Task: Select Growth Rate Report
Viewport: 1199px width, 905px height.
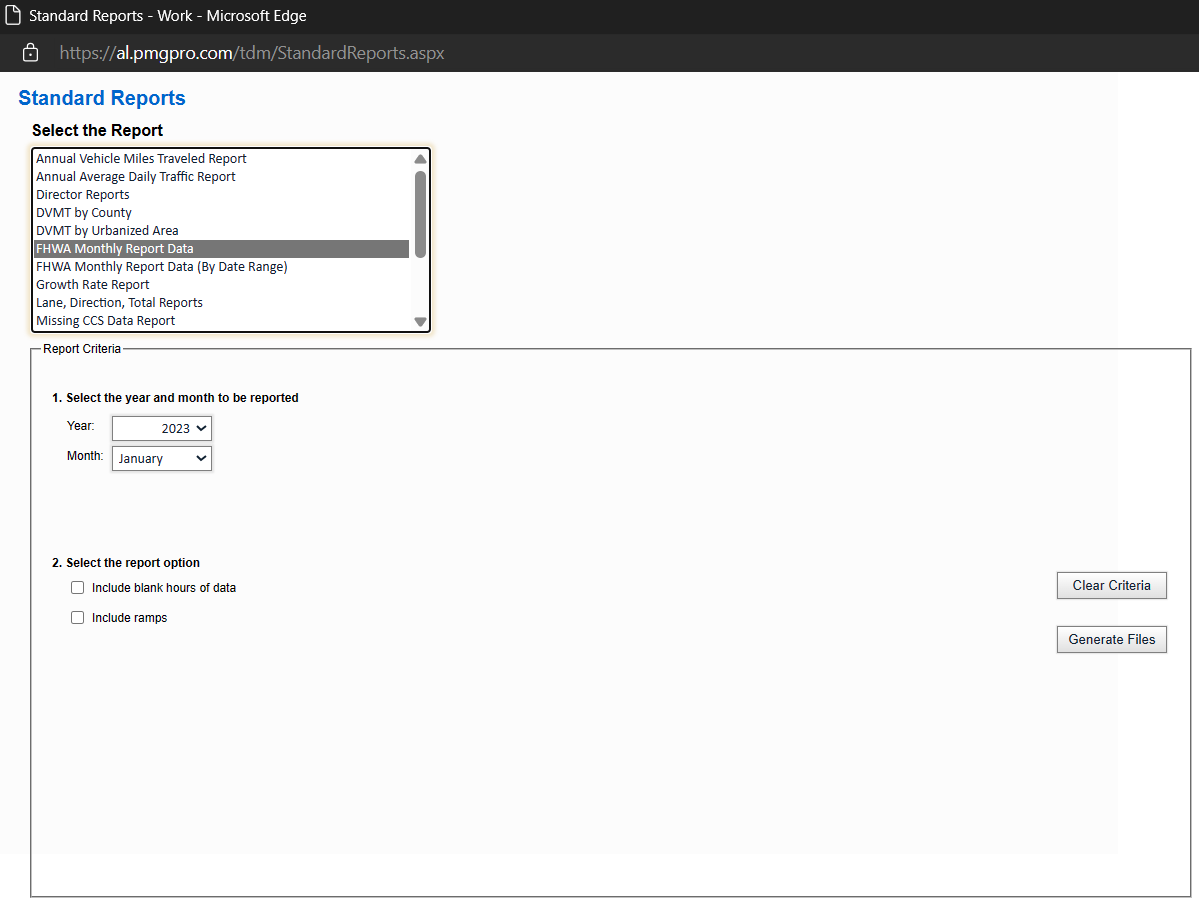Action: pos(221,284)
